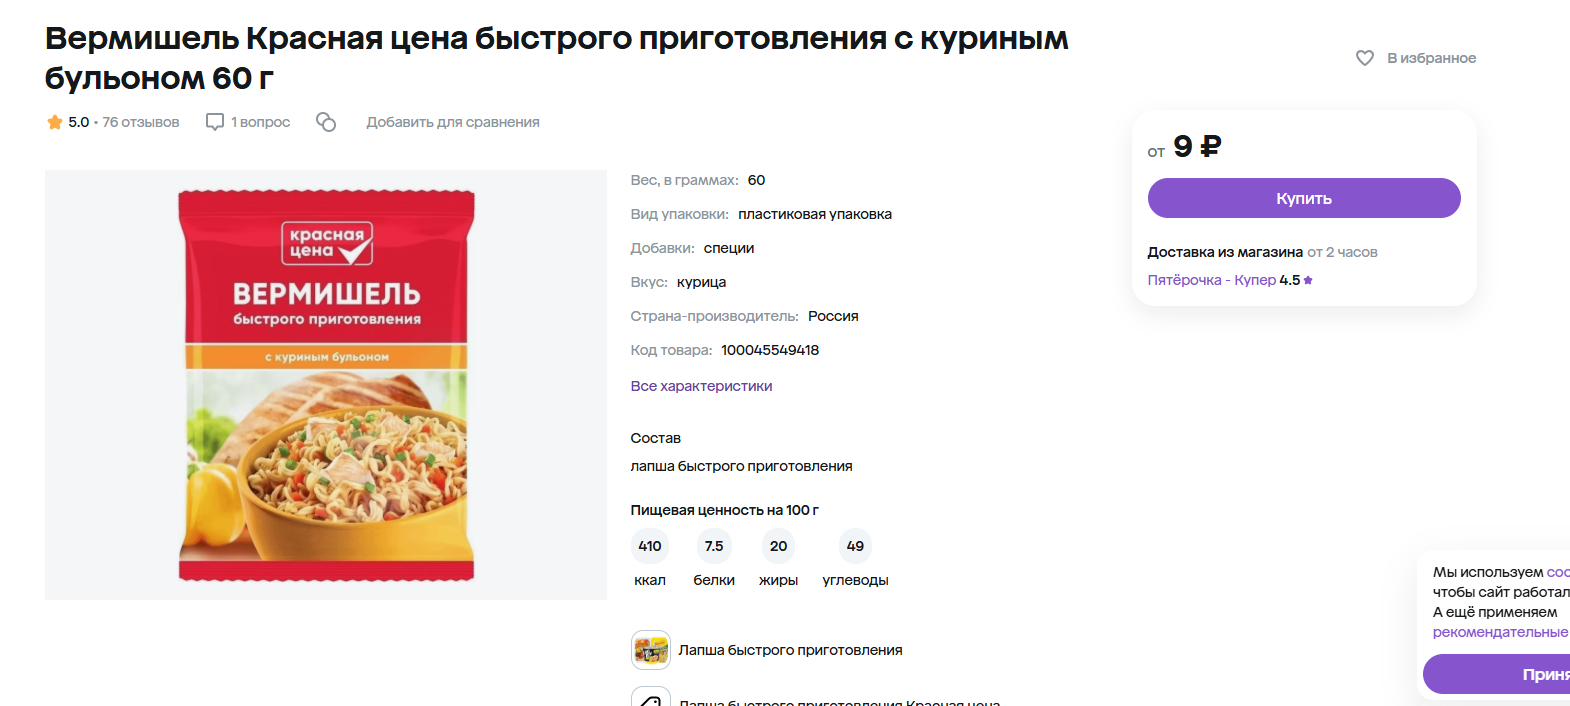Click the purple star beside 4.5 rating
1570x706 pixels.
(x=1308, y=280)
